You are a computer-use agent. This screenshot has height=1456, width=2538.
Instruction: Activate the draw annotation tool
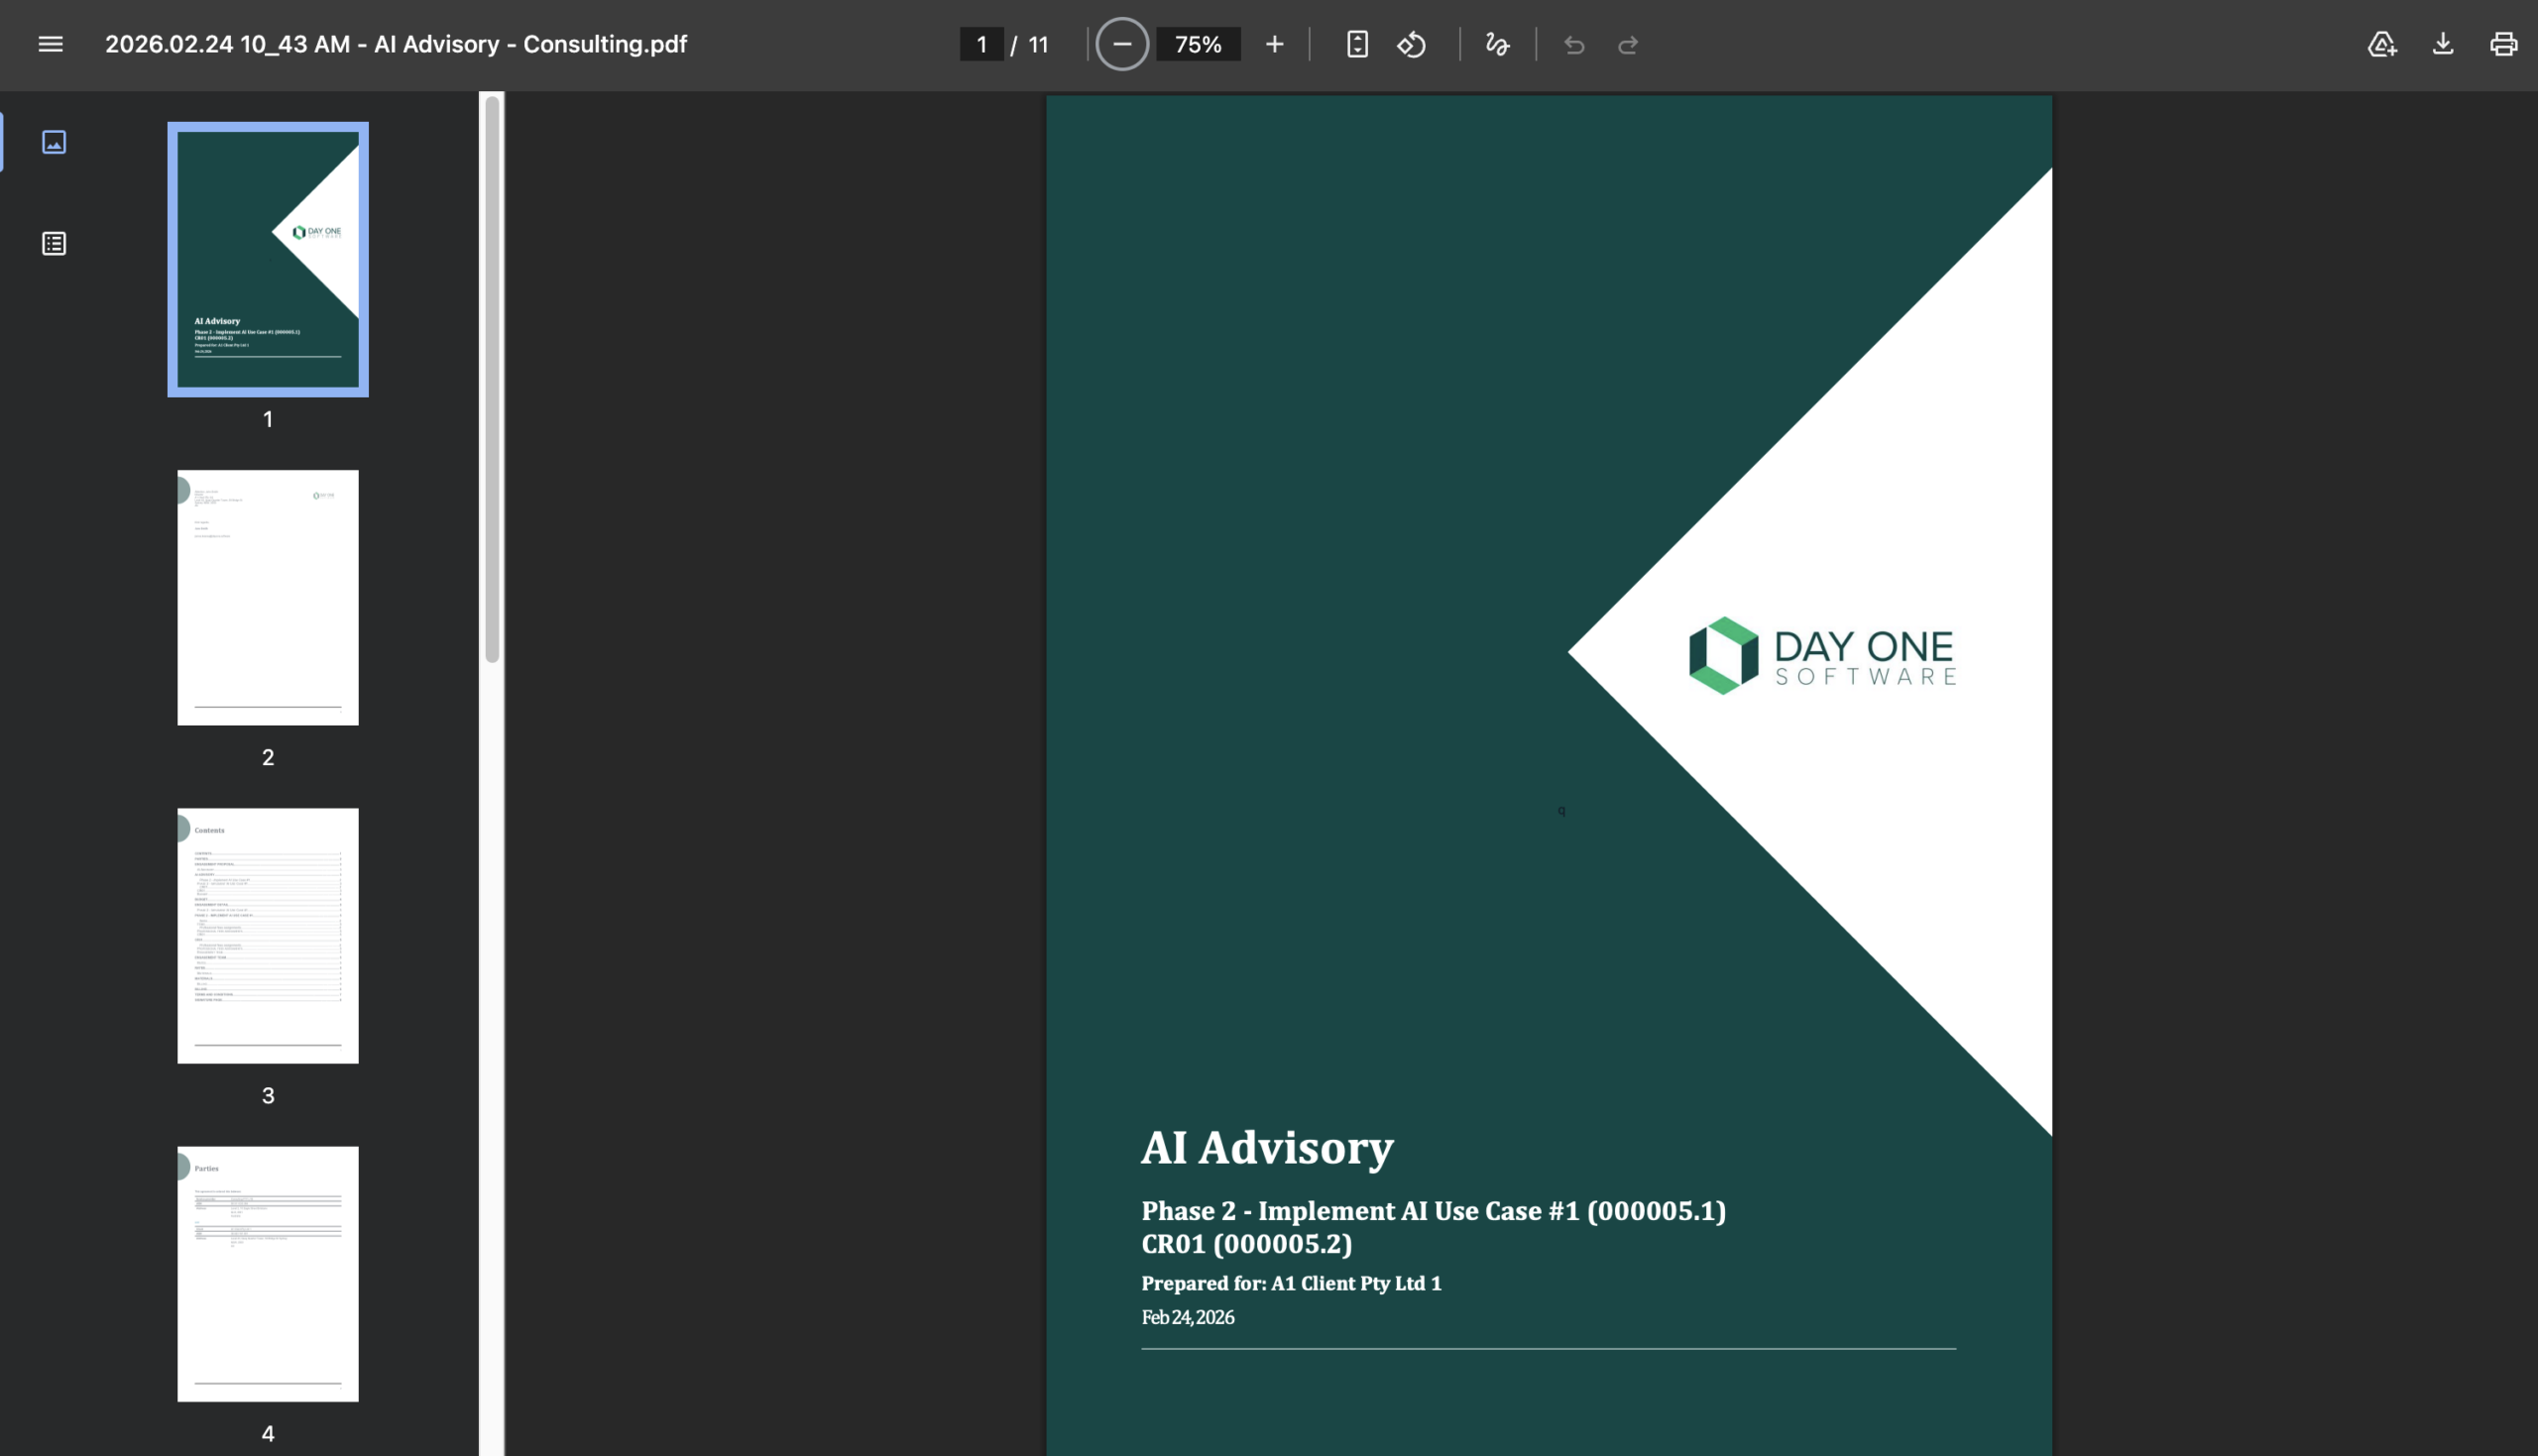click(1497, 44)
